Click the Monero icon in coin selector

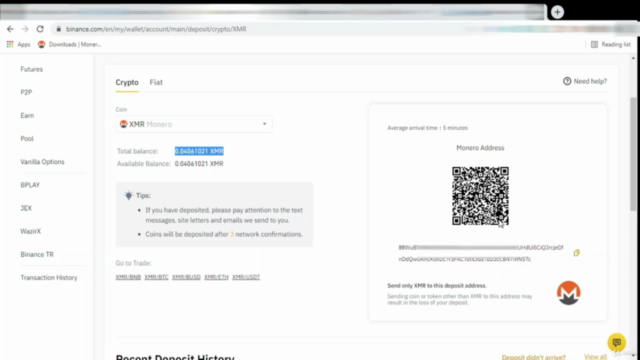pos(123,124)
